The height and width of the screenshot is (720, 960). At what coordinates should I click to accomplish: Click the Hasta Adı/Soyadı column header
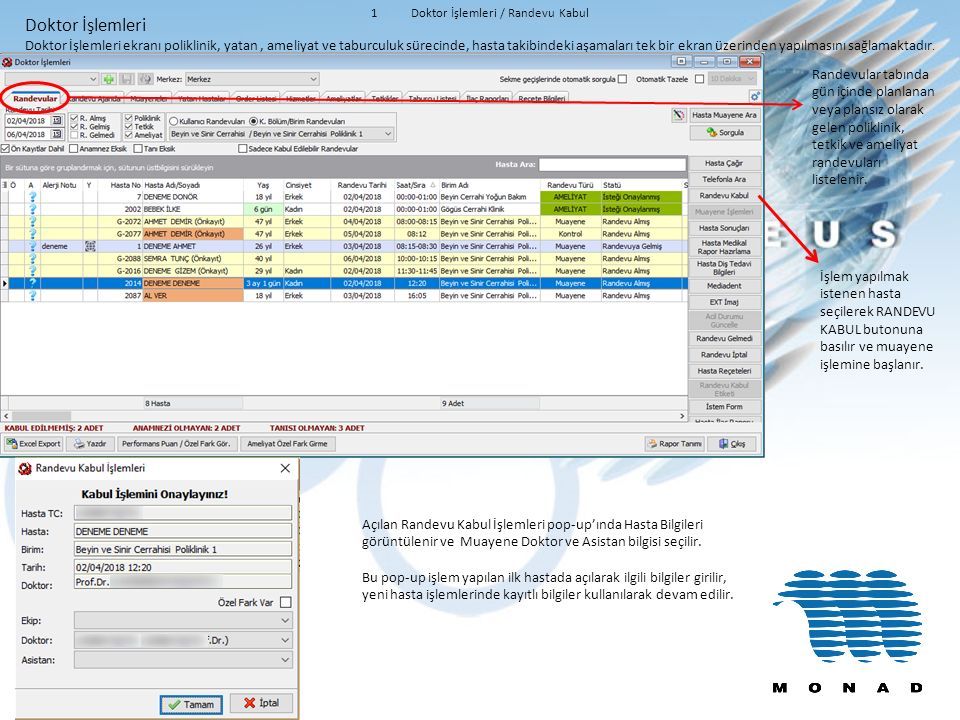point(192,185)
